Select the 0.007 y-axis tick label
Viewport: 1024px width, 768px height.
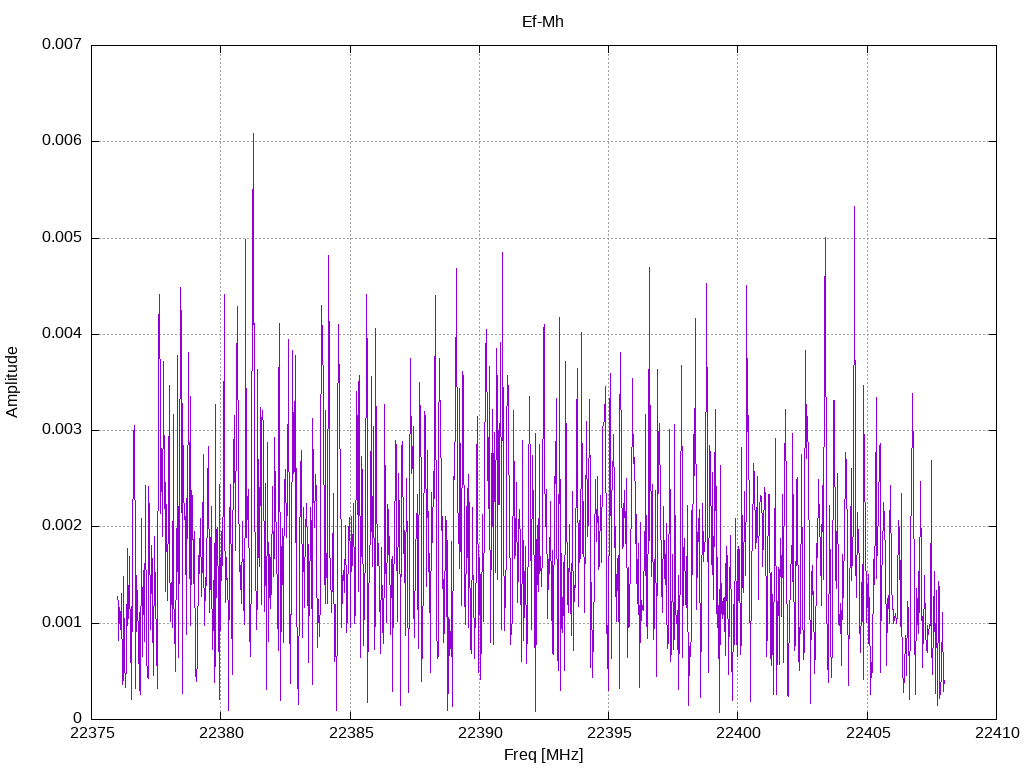tap(61, 45)
